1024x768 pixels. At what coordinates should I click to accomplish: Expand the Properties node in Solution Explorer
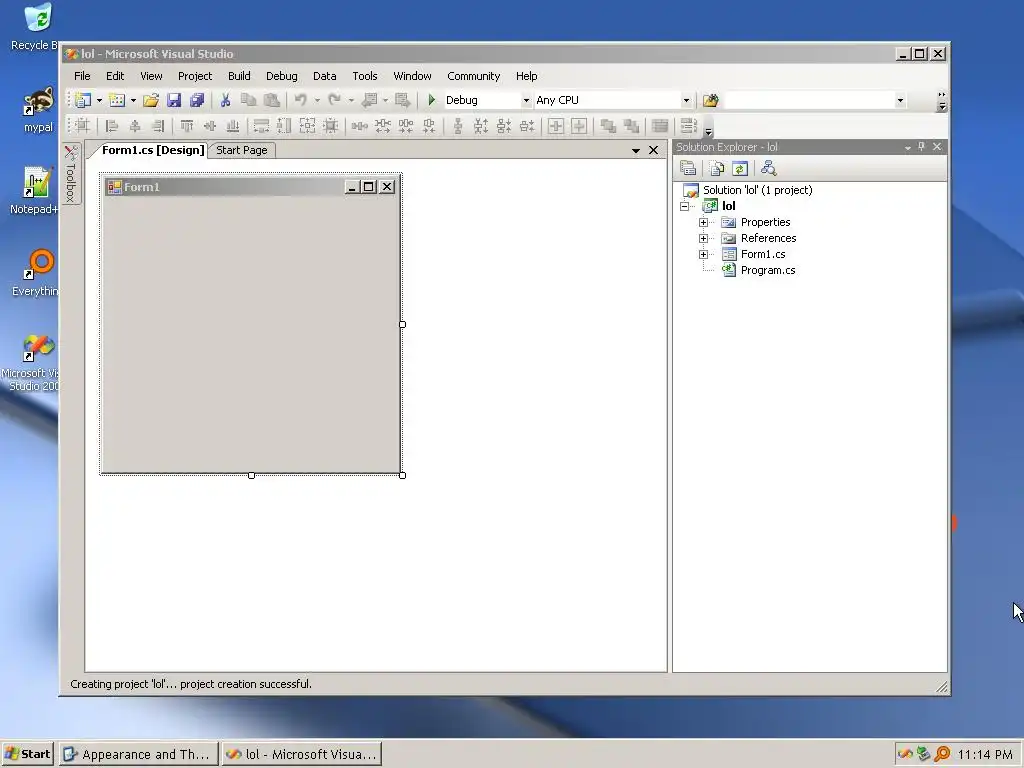(703, 222)
